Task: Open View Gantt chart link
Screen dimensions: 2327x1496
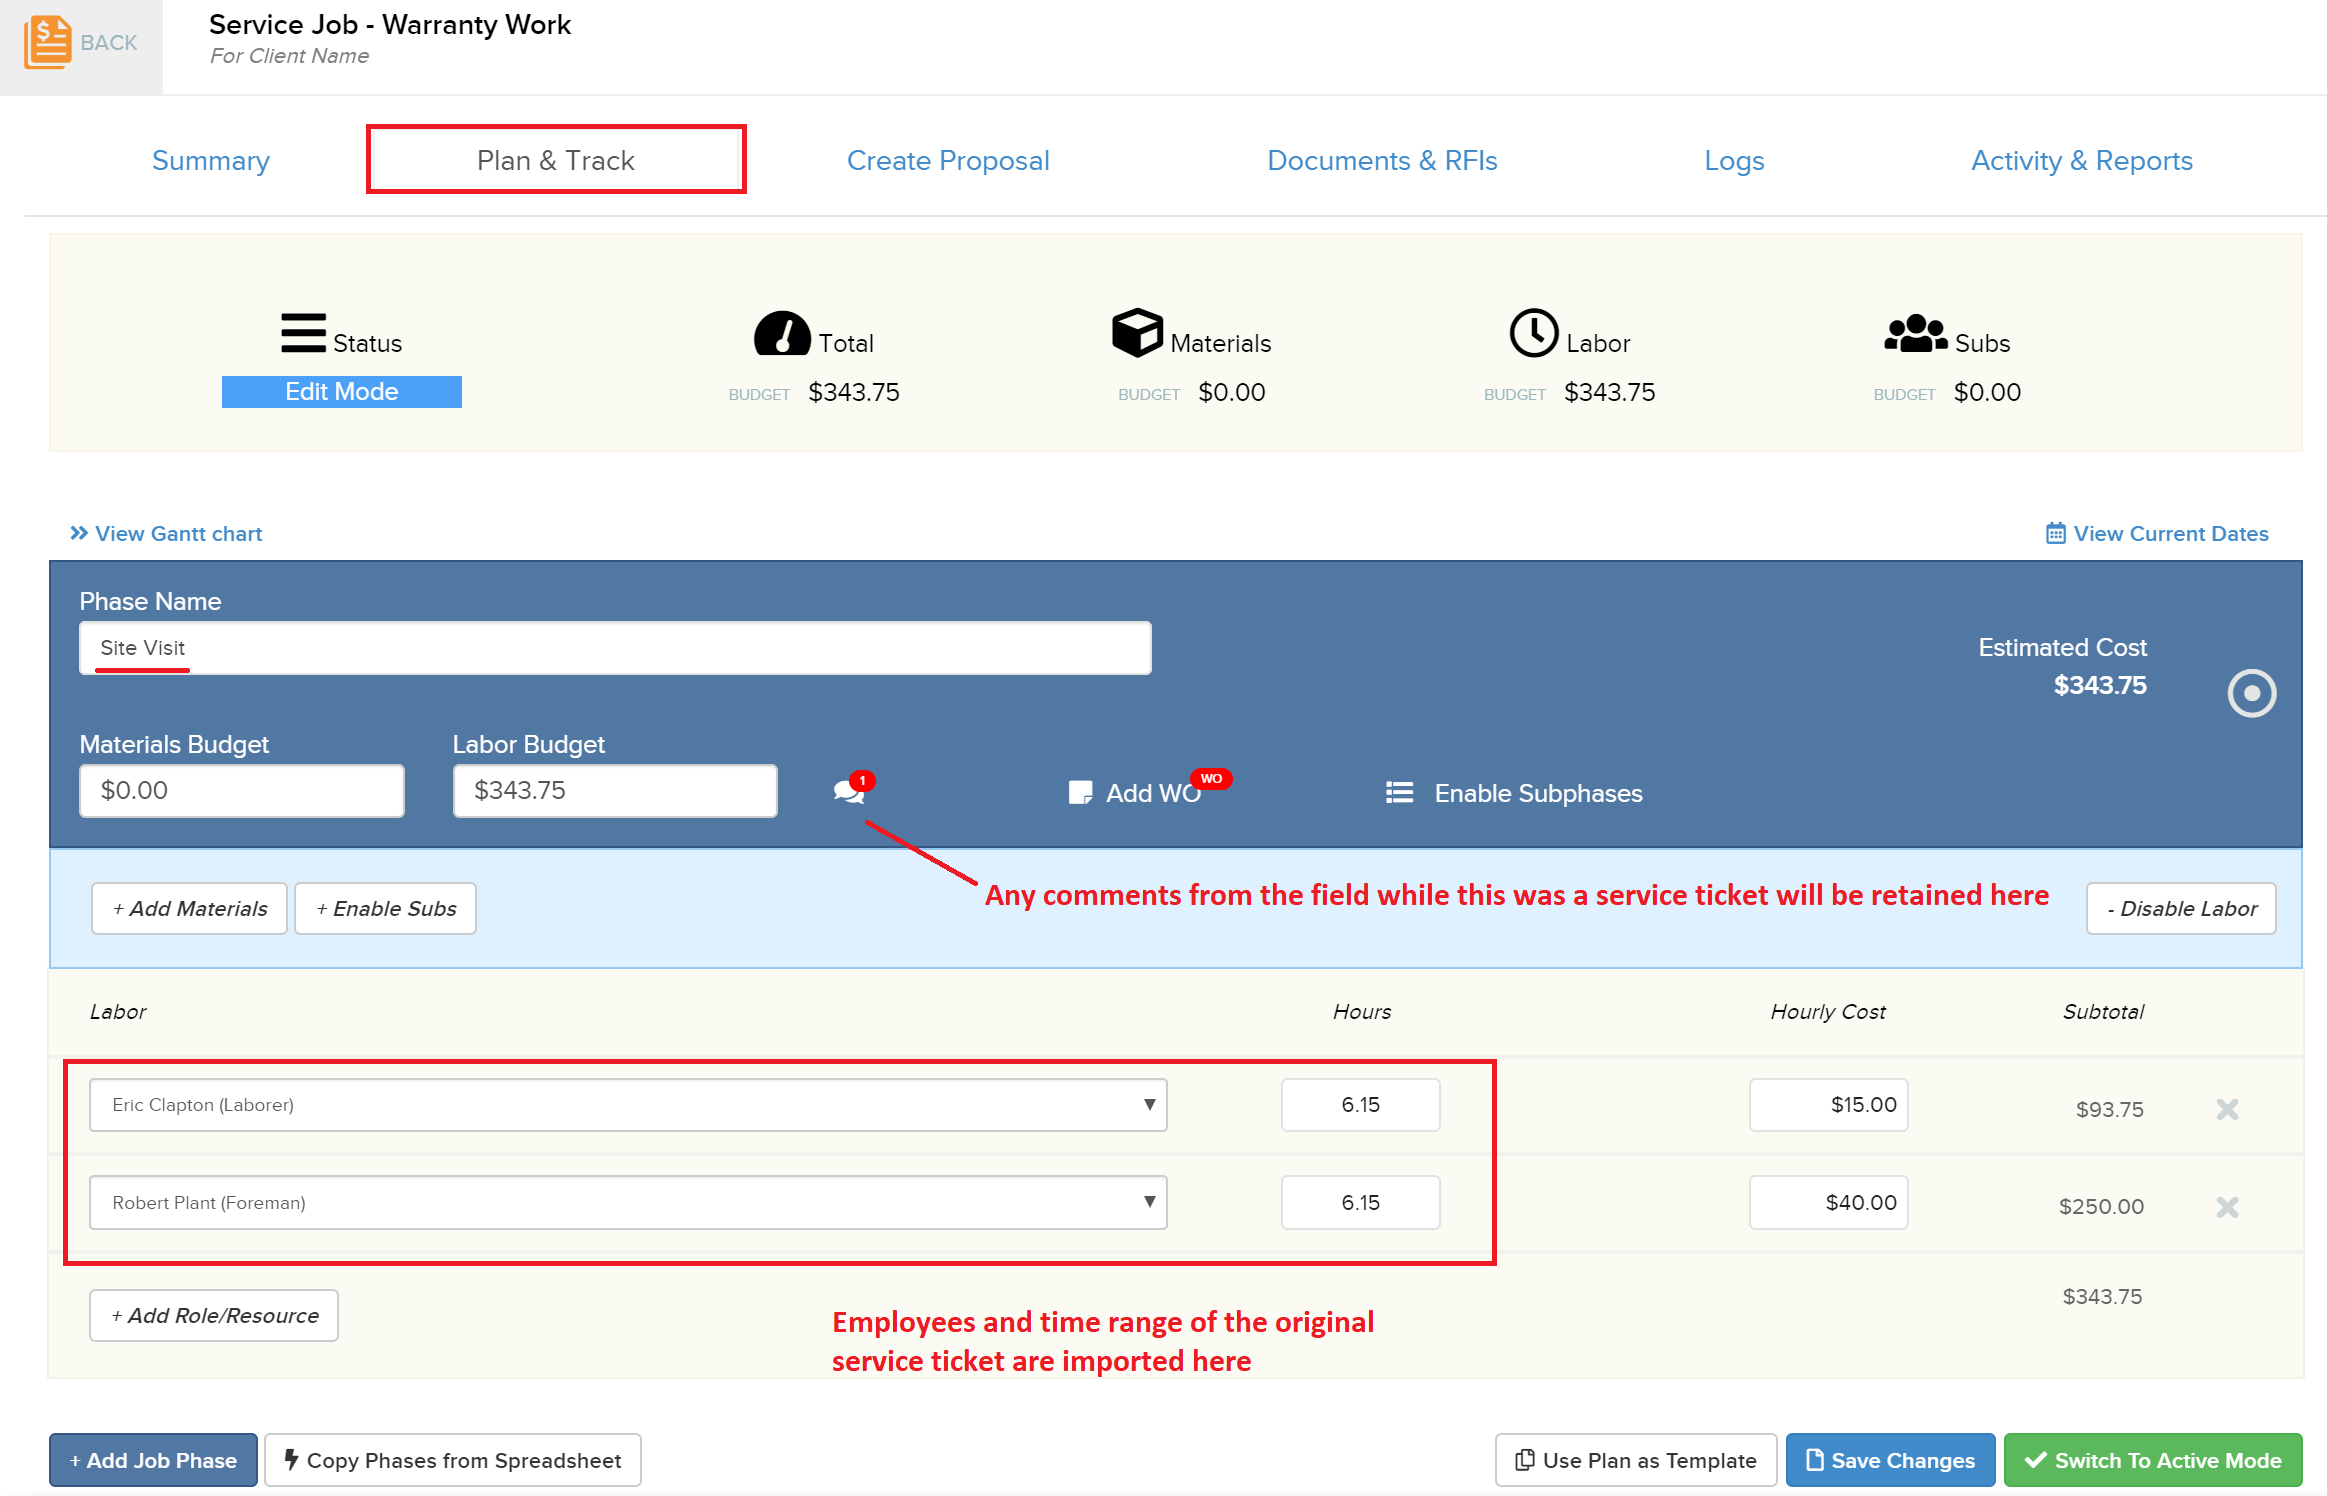Action: (x=179, y=533)
